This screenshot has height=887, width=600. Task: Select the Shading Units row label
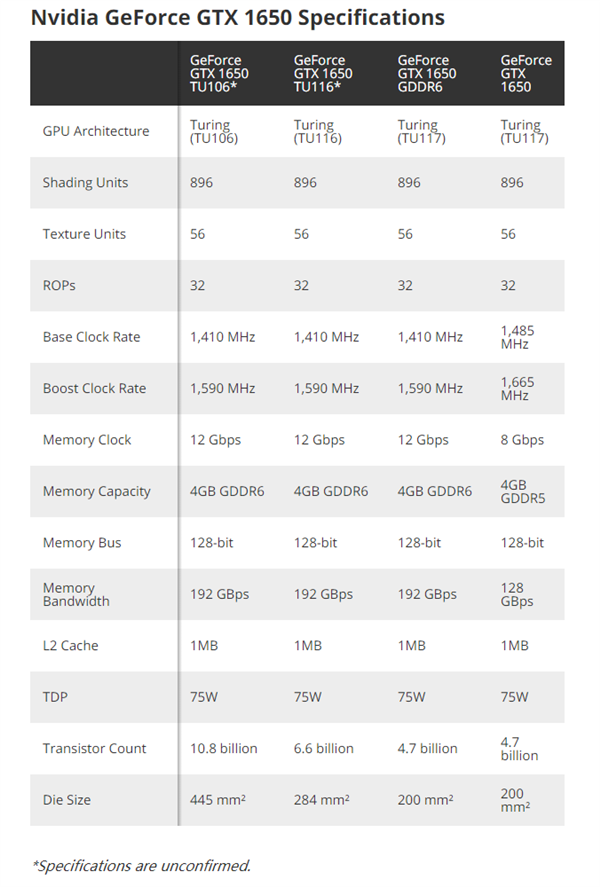coord(85,183)
